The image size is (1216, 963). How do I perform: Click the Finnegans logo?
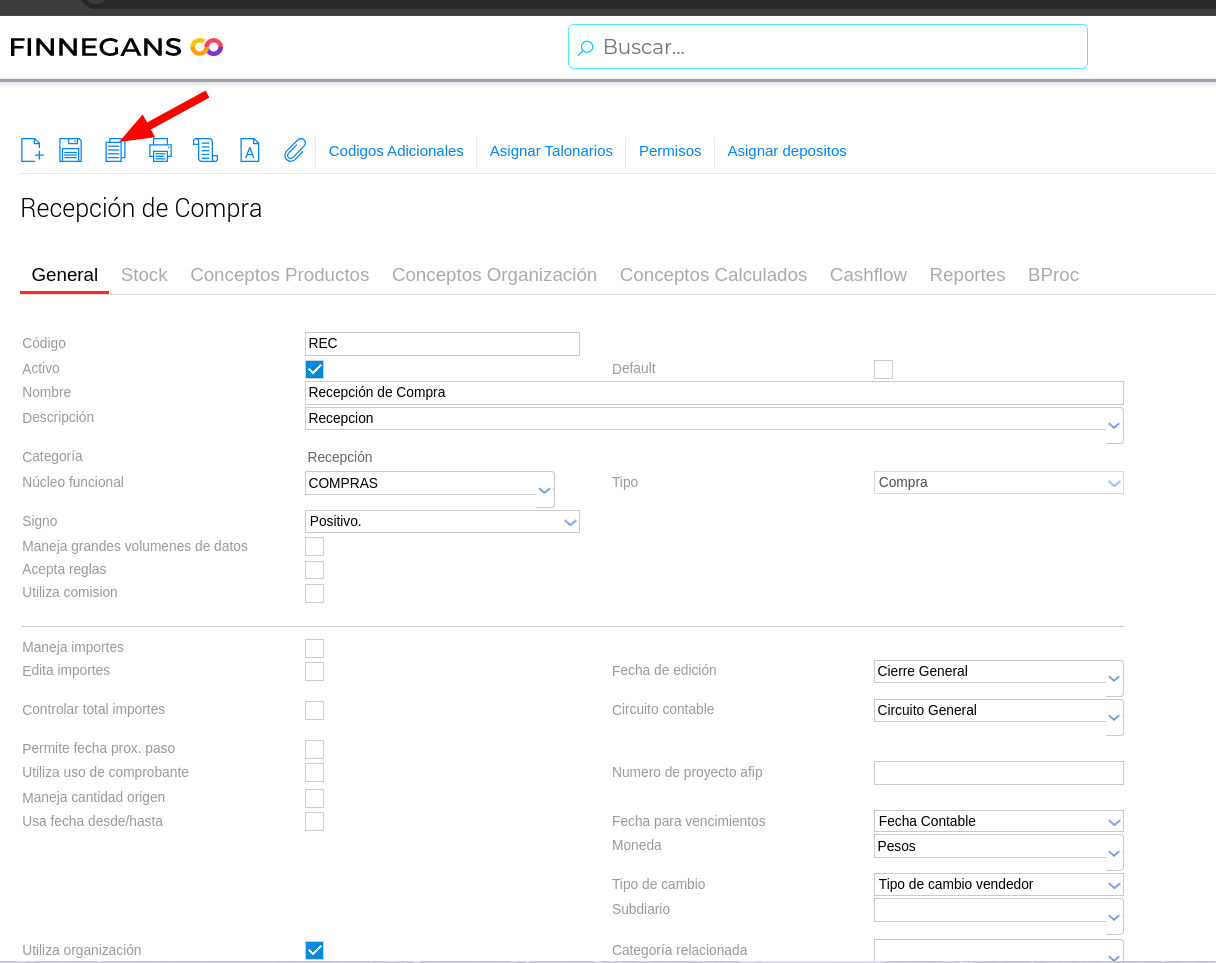tap(116, 47)
